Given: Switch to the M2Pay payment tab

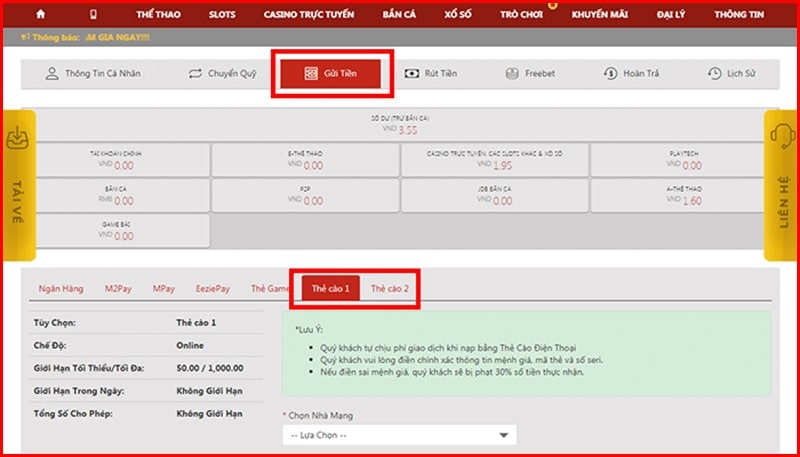Looking at the screenshot, I should [x=120, y=288].
